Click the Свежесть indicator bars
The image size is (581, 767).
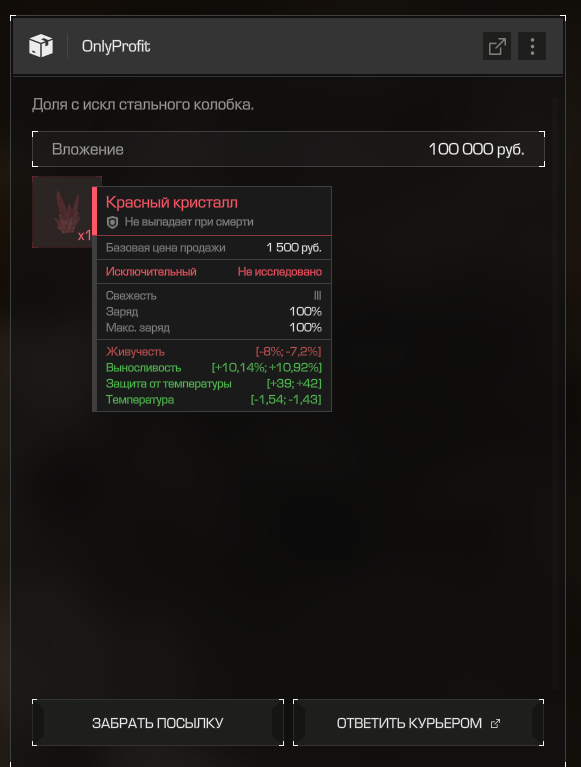click(317, 295)
